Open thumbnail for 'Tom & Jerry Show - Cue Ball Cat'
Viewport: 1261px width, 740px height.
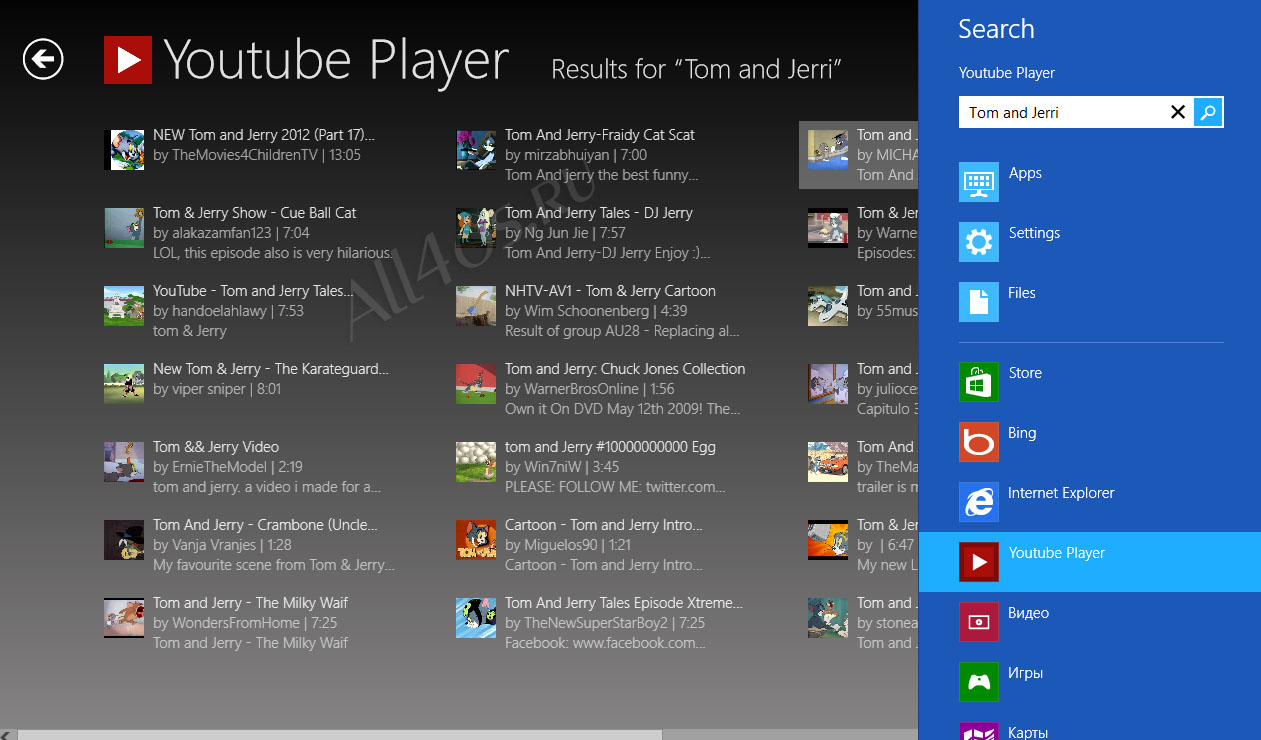point(124,228)
